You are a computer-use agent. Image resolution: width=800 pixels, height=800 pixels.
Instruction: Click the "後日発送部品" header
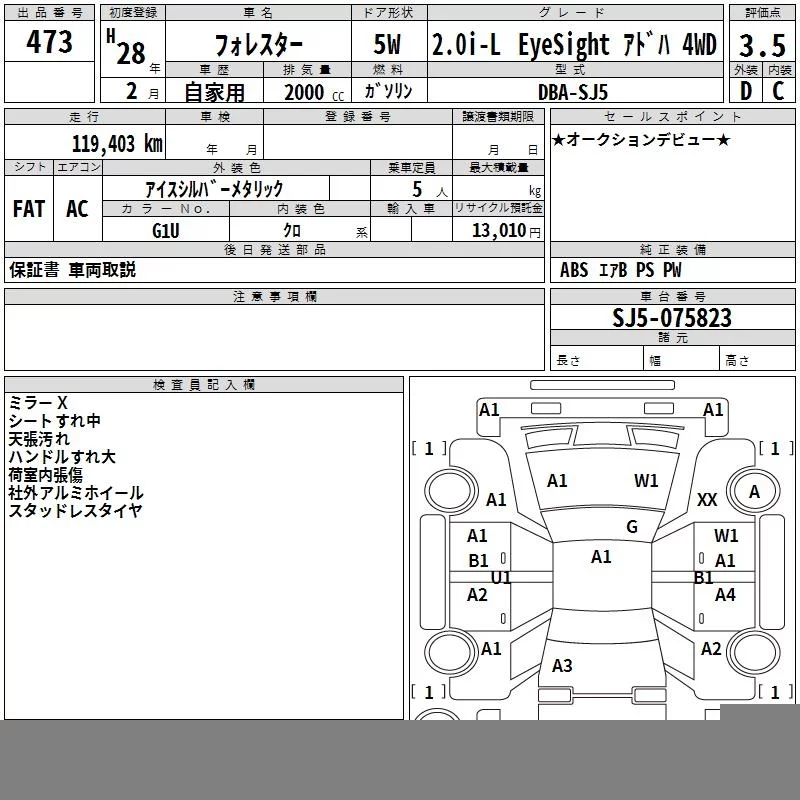[274, 249]
